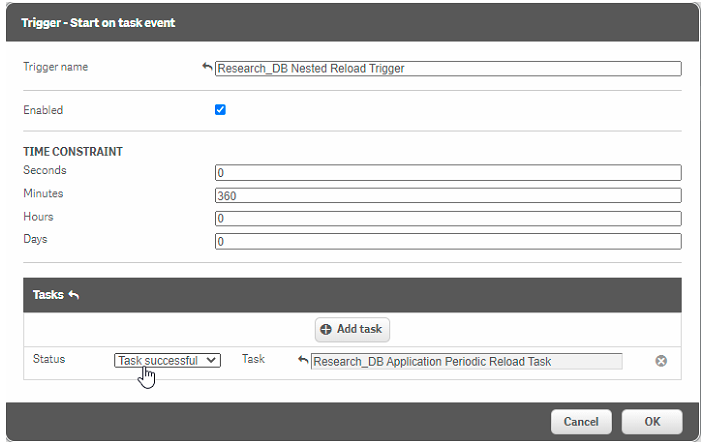The height and width of the screenshot is (443, 707).
Task: Click into the Seconds input field
Action: pyautogui.click(x=448, y=173)
